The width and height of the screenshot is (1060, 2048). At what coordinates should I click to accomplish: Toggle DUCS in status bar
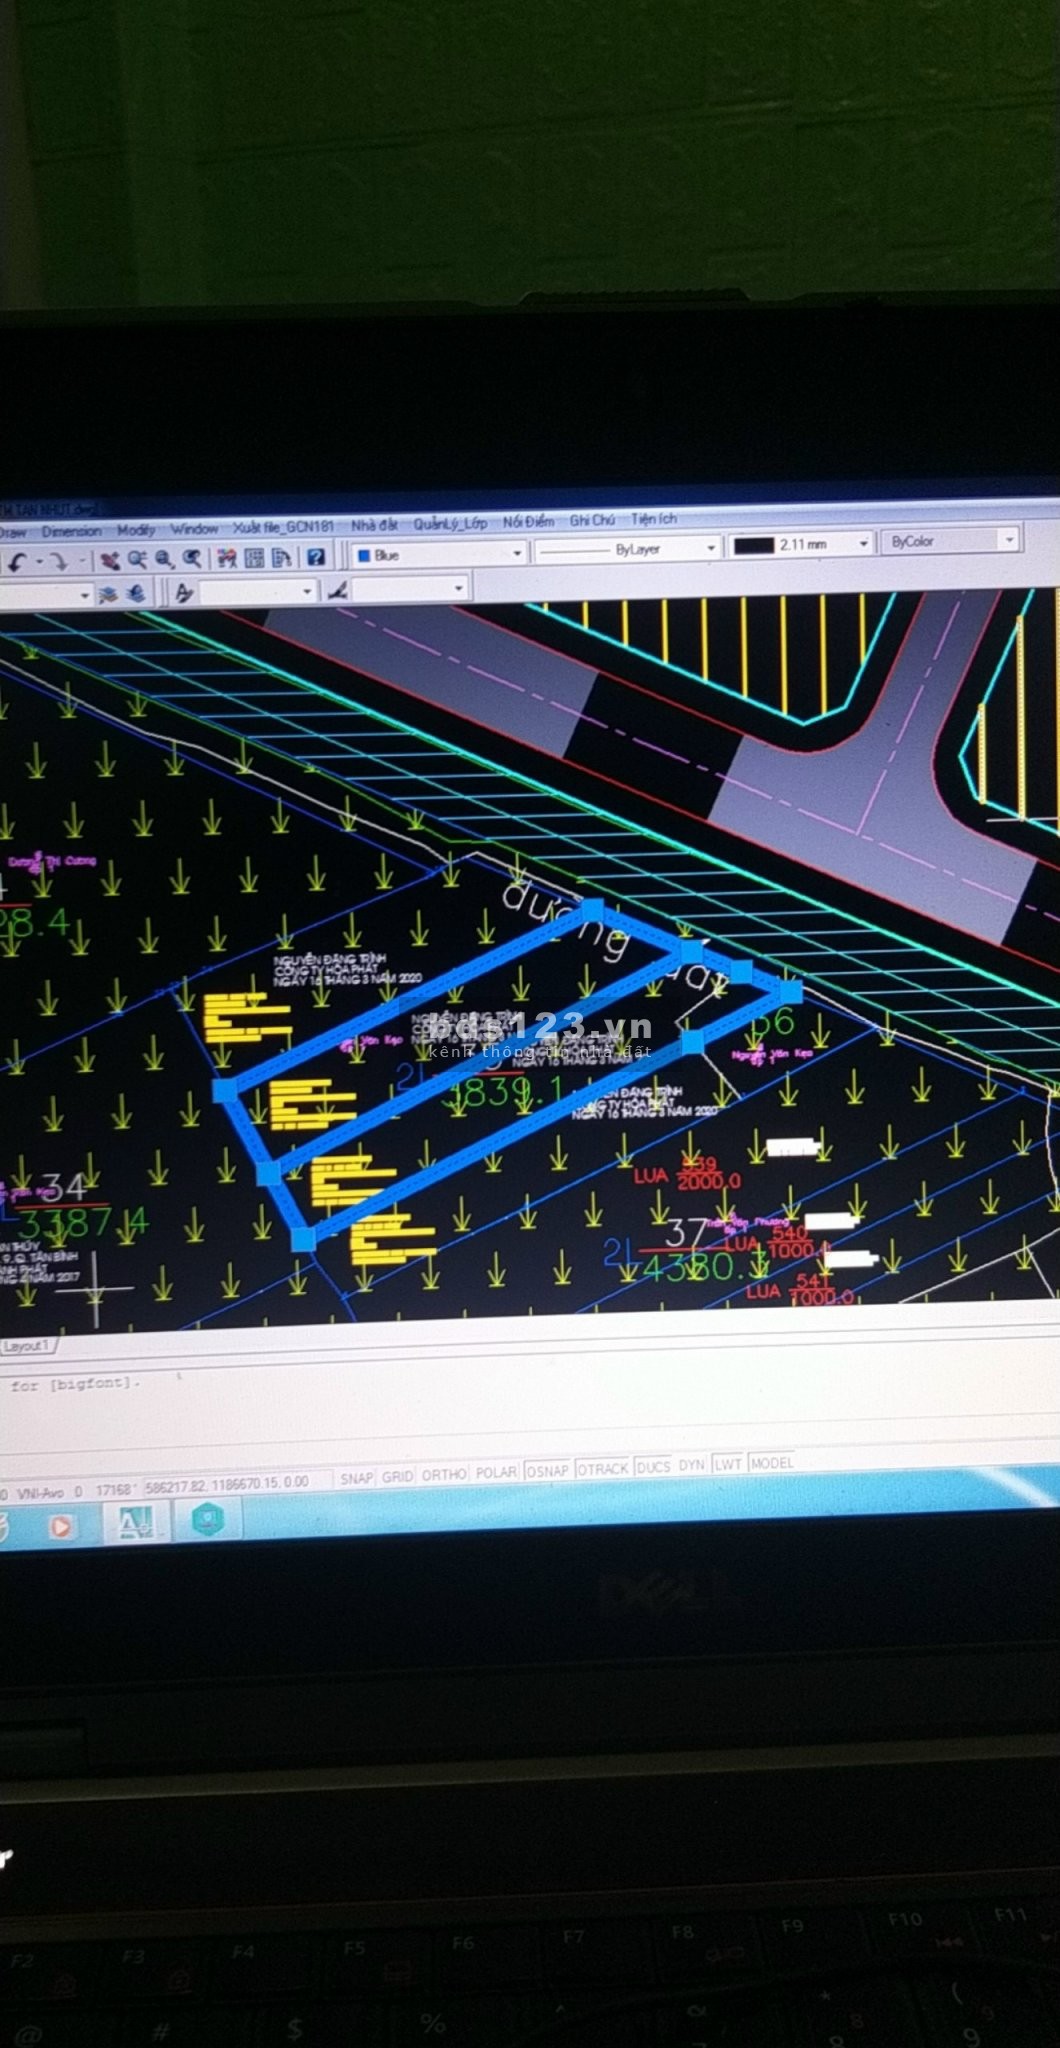point(653,1466)
